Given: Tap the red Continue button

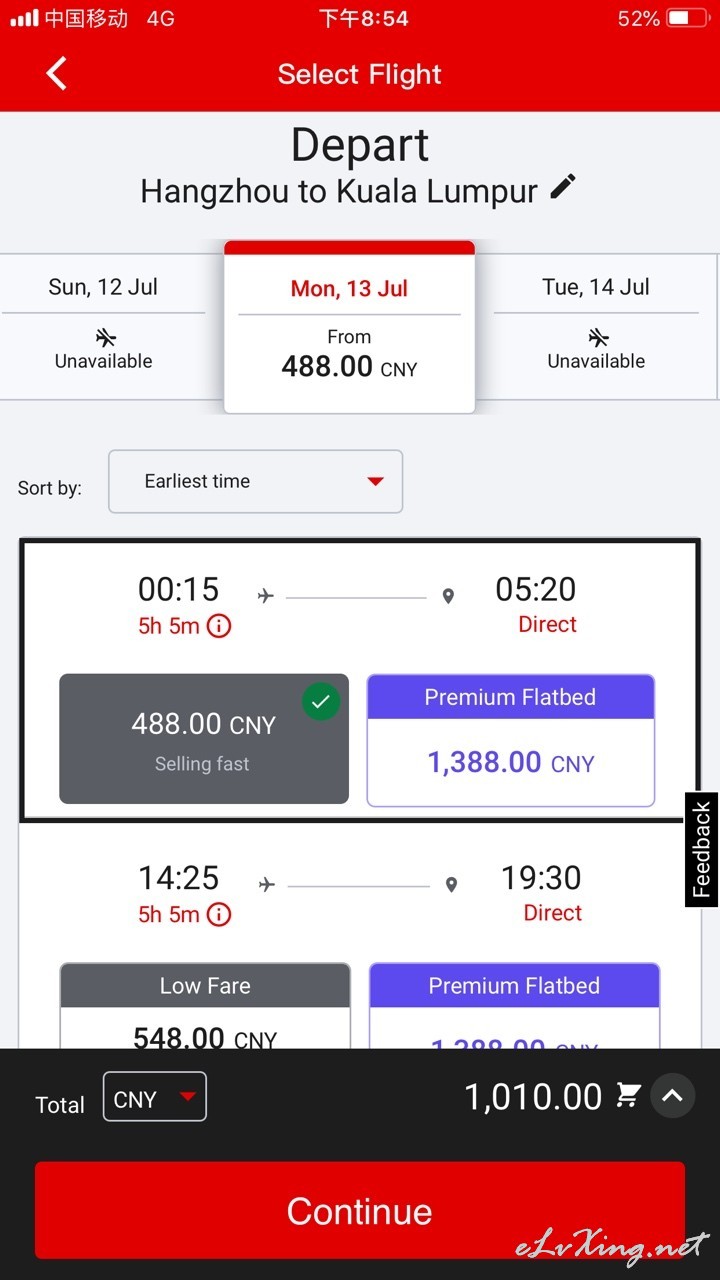Looking at the screenshot, I should (x=360, y=1211).
